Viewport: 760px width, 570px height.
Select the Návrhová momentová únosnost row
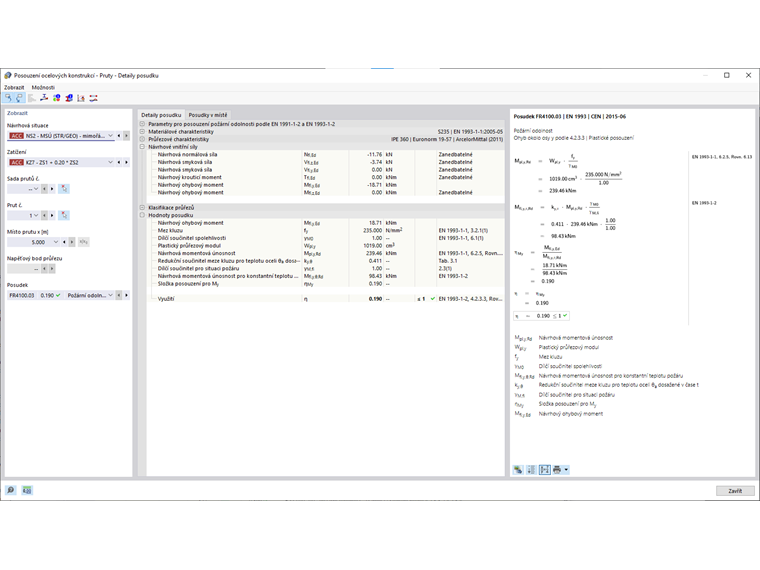point(325,253)
